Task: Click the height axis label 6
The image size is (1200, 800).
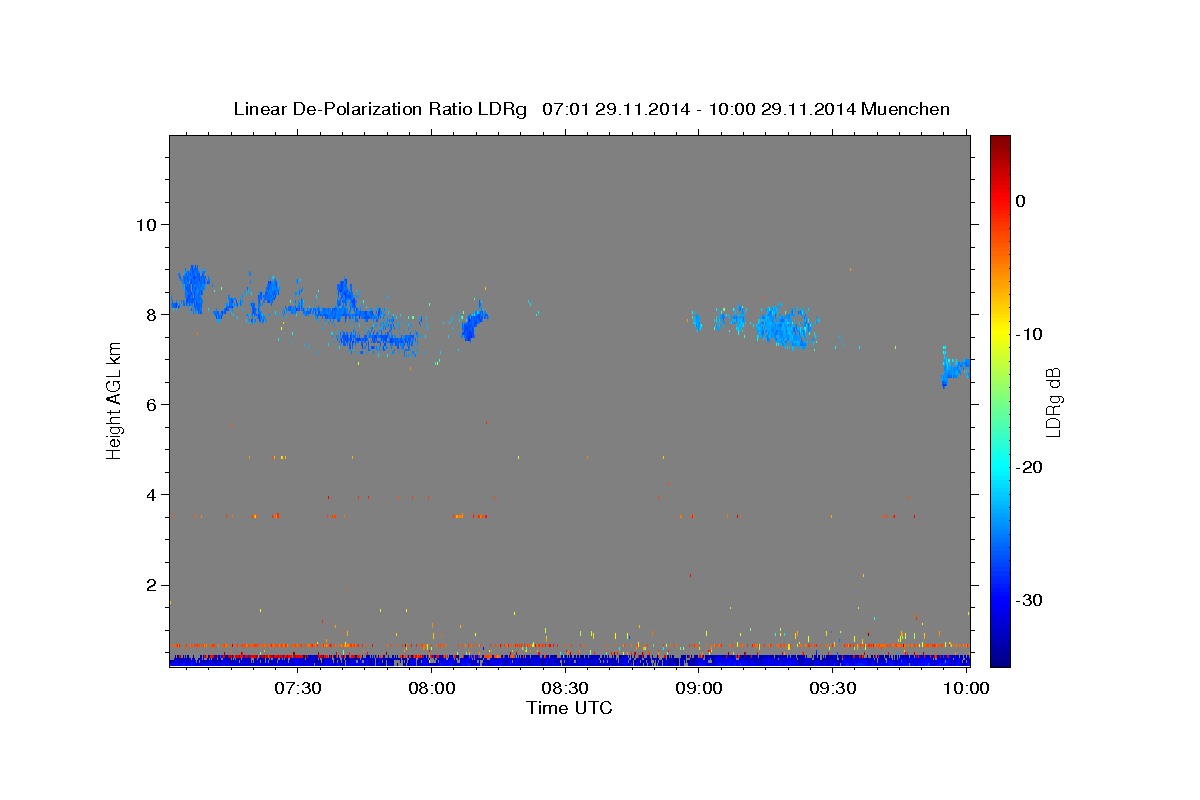Action: pyautogui.click(x=151, y=404)
